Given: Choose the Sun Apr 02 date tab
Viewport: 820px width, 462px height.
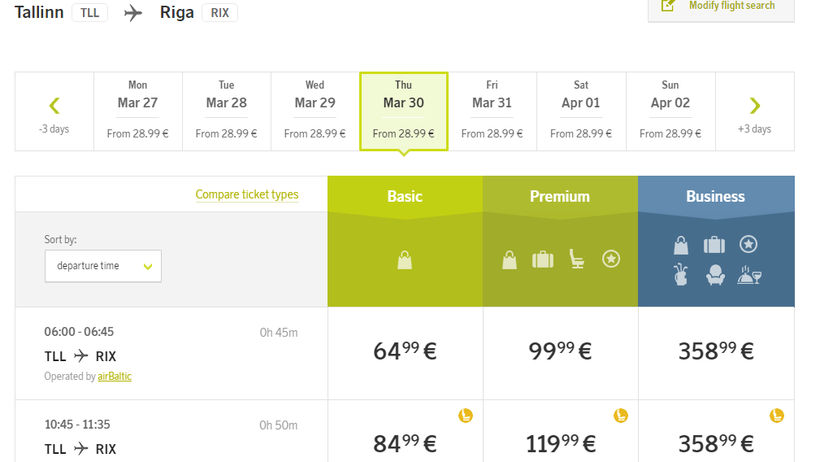Looking at the screenshot, I should click(670, 111).
